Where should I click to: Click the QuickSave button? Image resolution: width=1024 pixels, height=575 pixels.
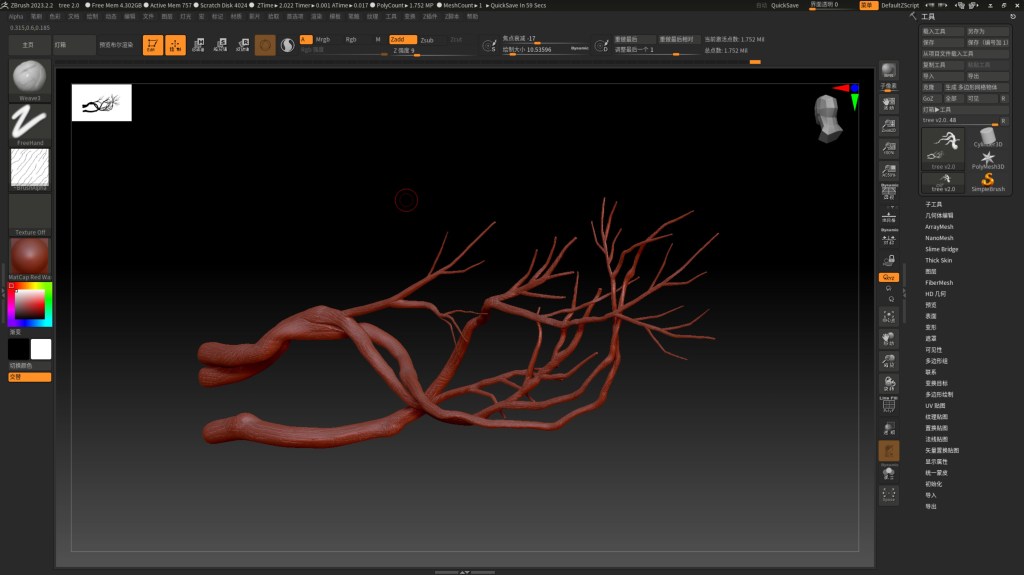pyautogui.click(x=785, y=5)
